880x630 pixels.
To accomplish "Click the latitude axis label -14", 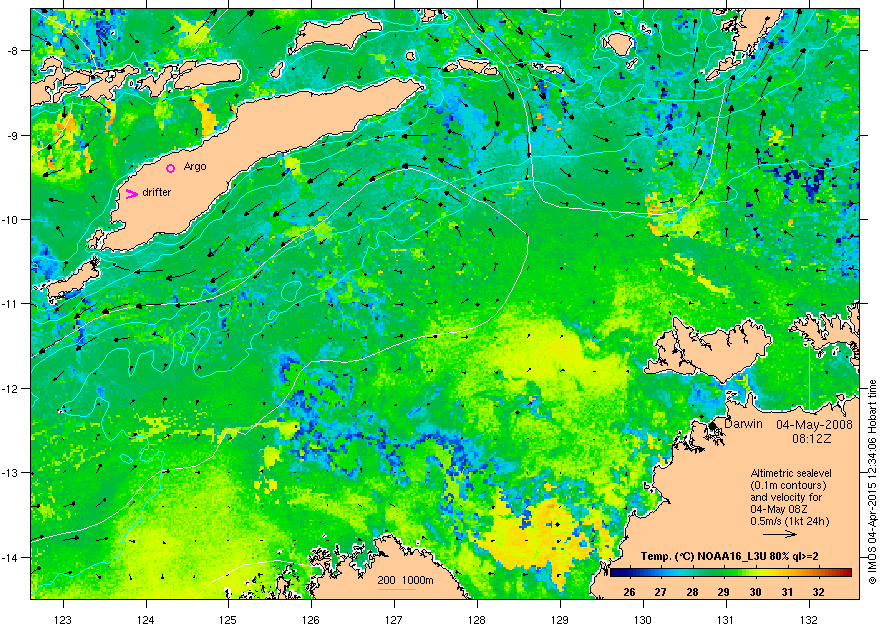I will point(11,557).
